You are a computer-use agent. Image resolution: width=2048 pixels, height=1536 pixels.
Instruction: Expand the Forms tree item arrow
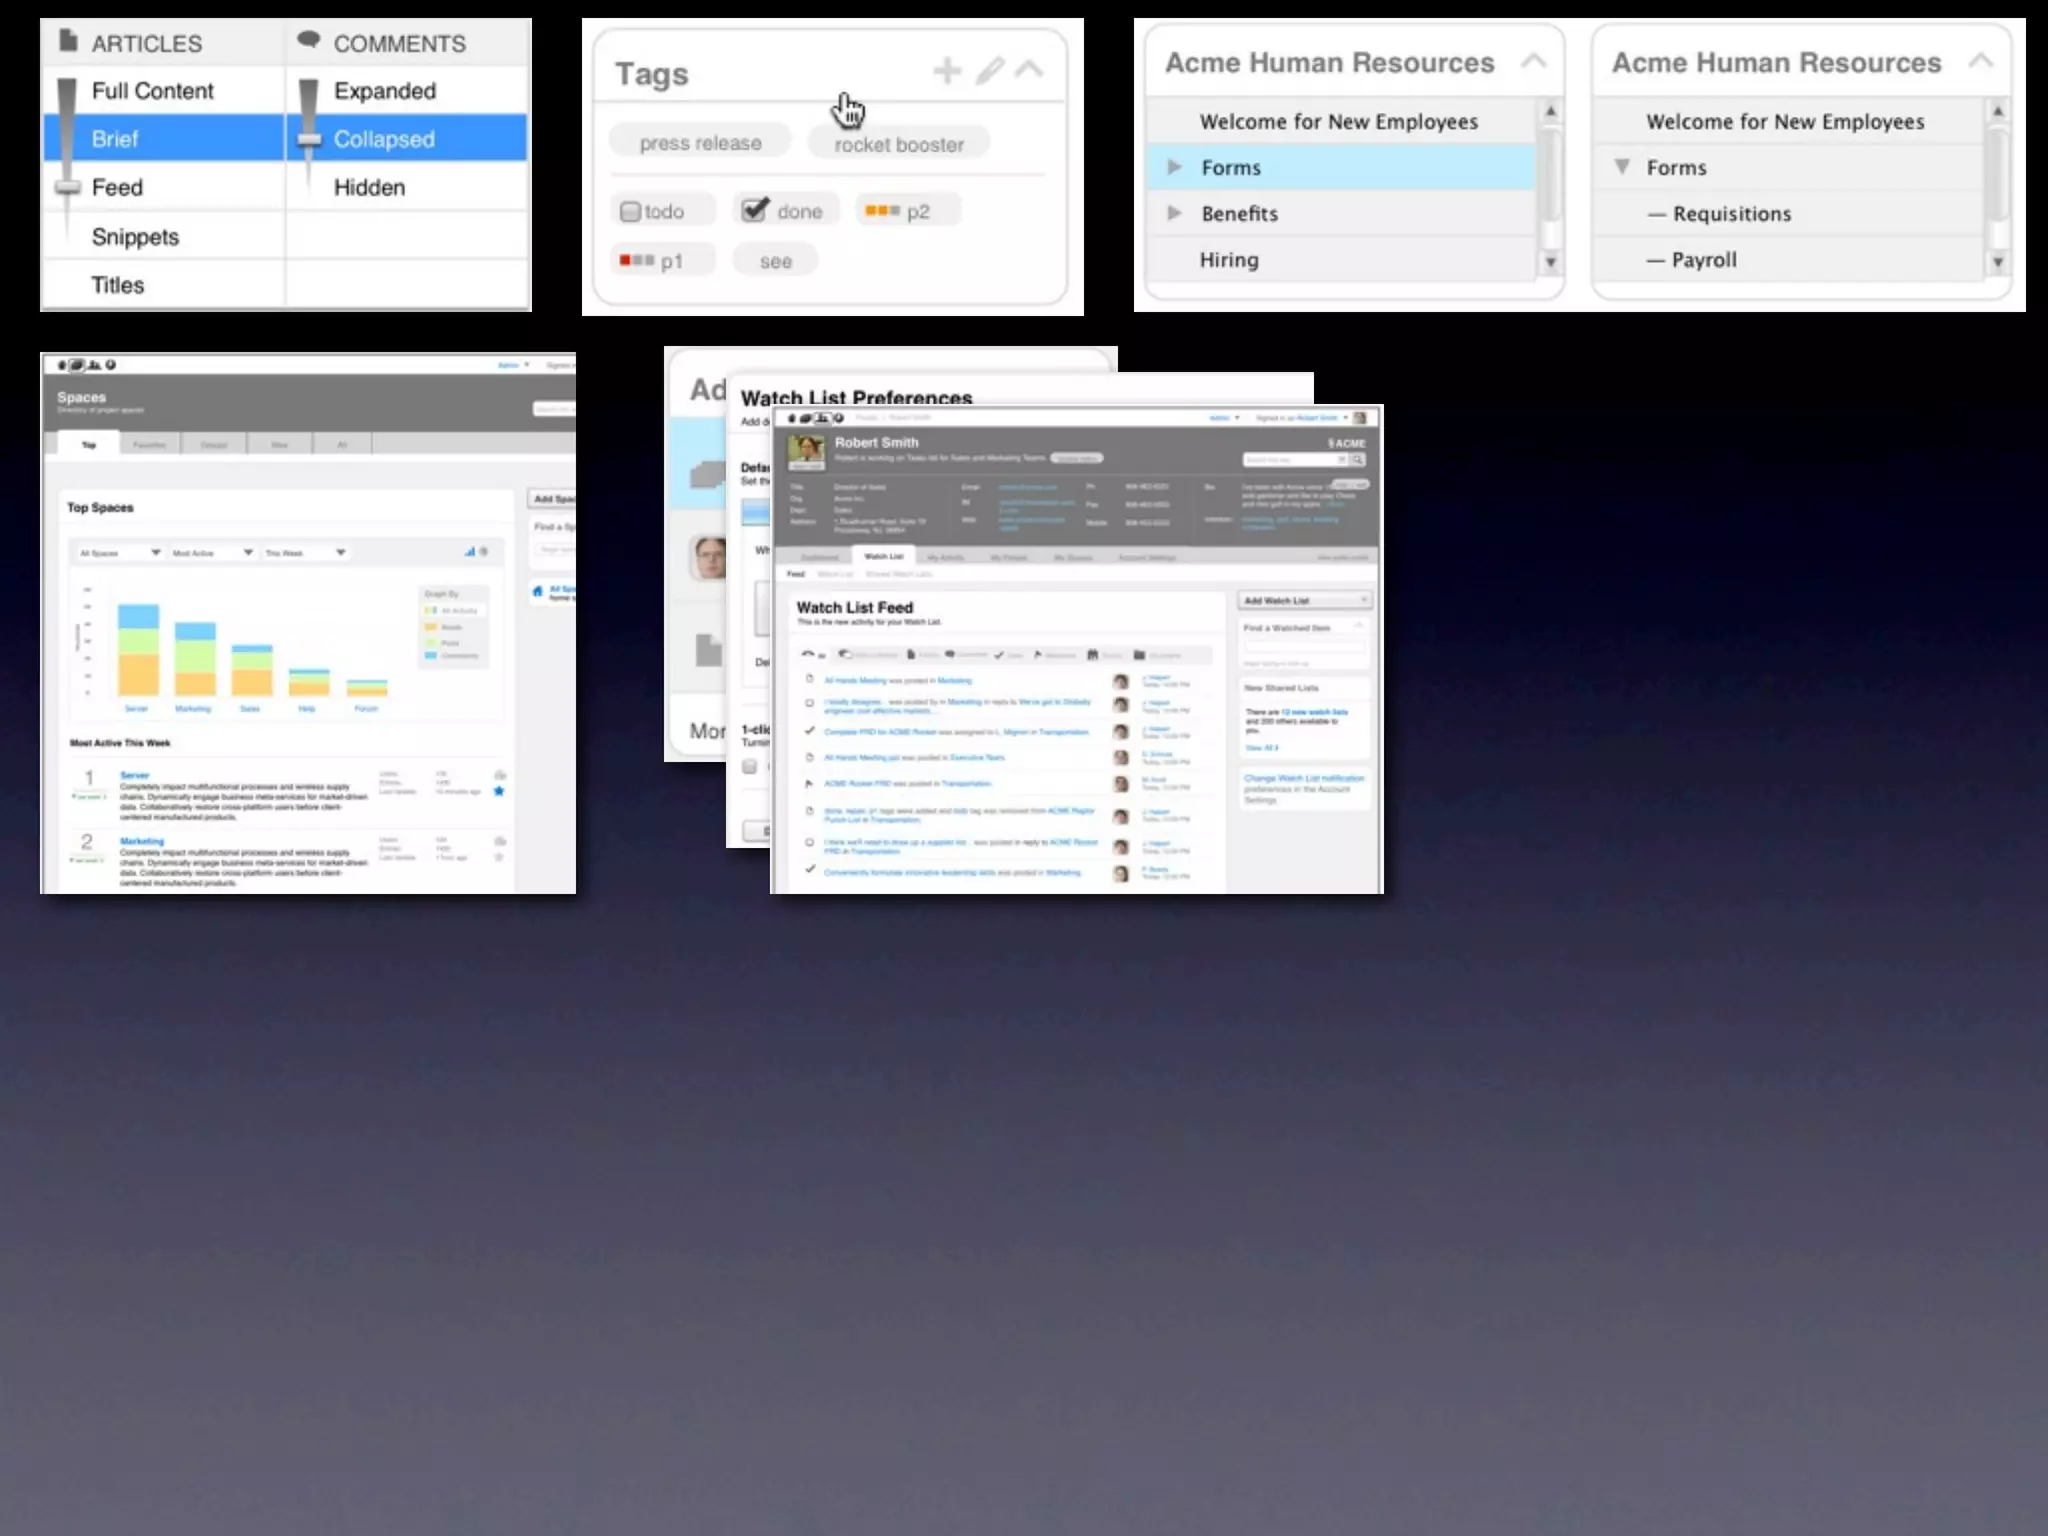coord(1175,168)
